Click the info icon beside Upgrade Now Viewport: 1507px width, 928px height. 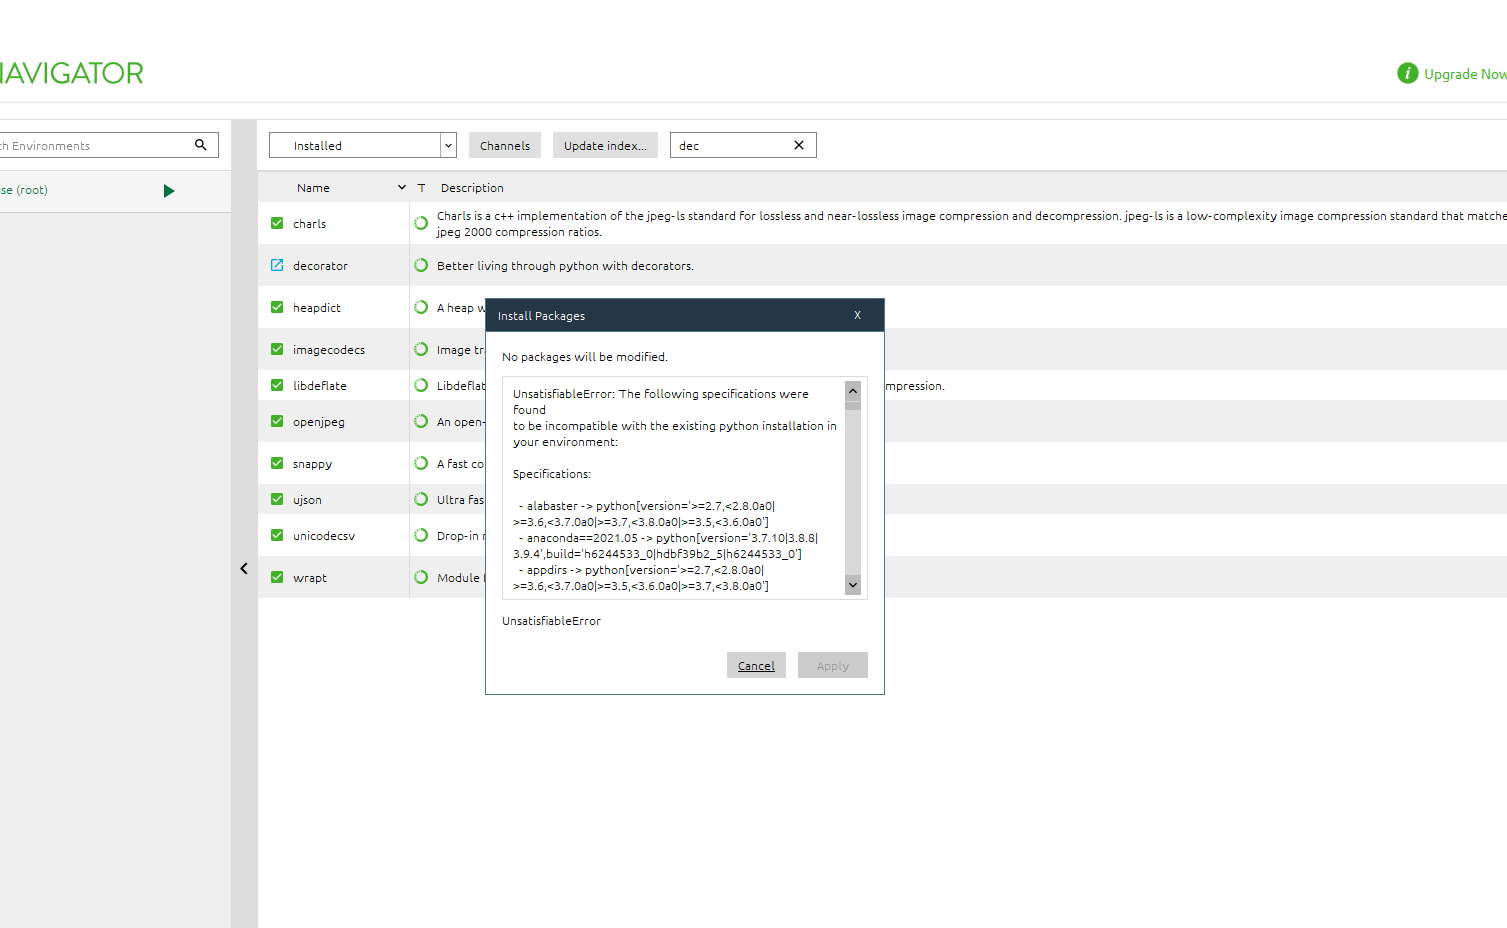[x=1407, y=73]
